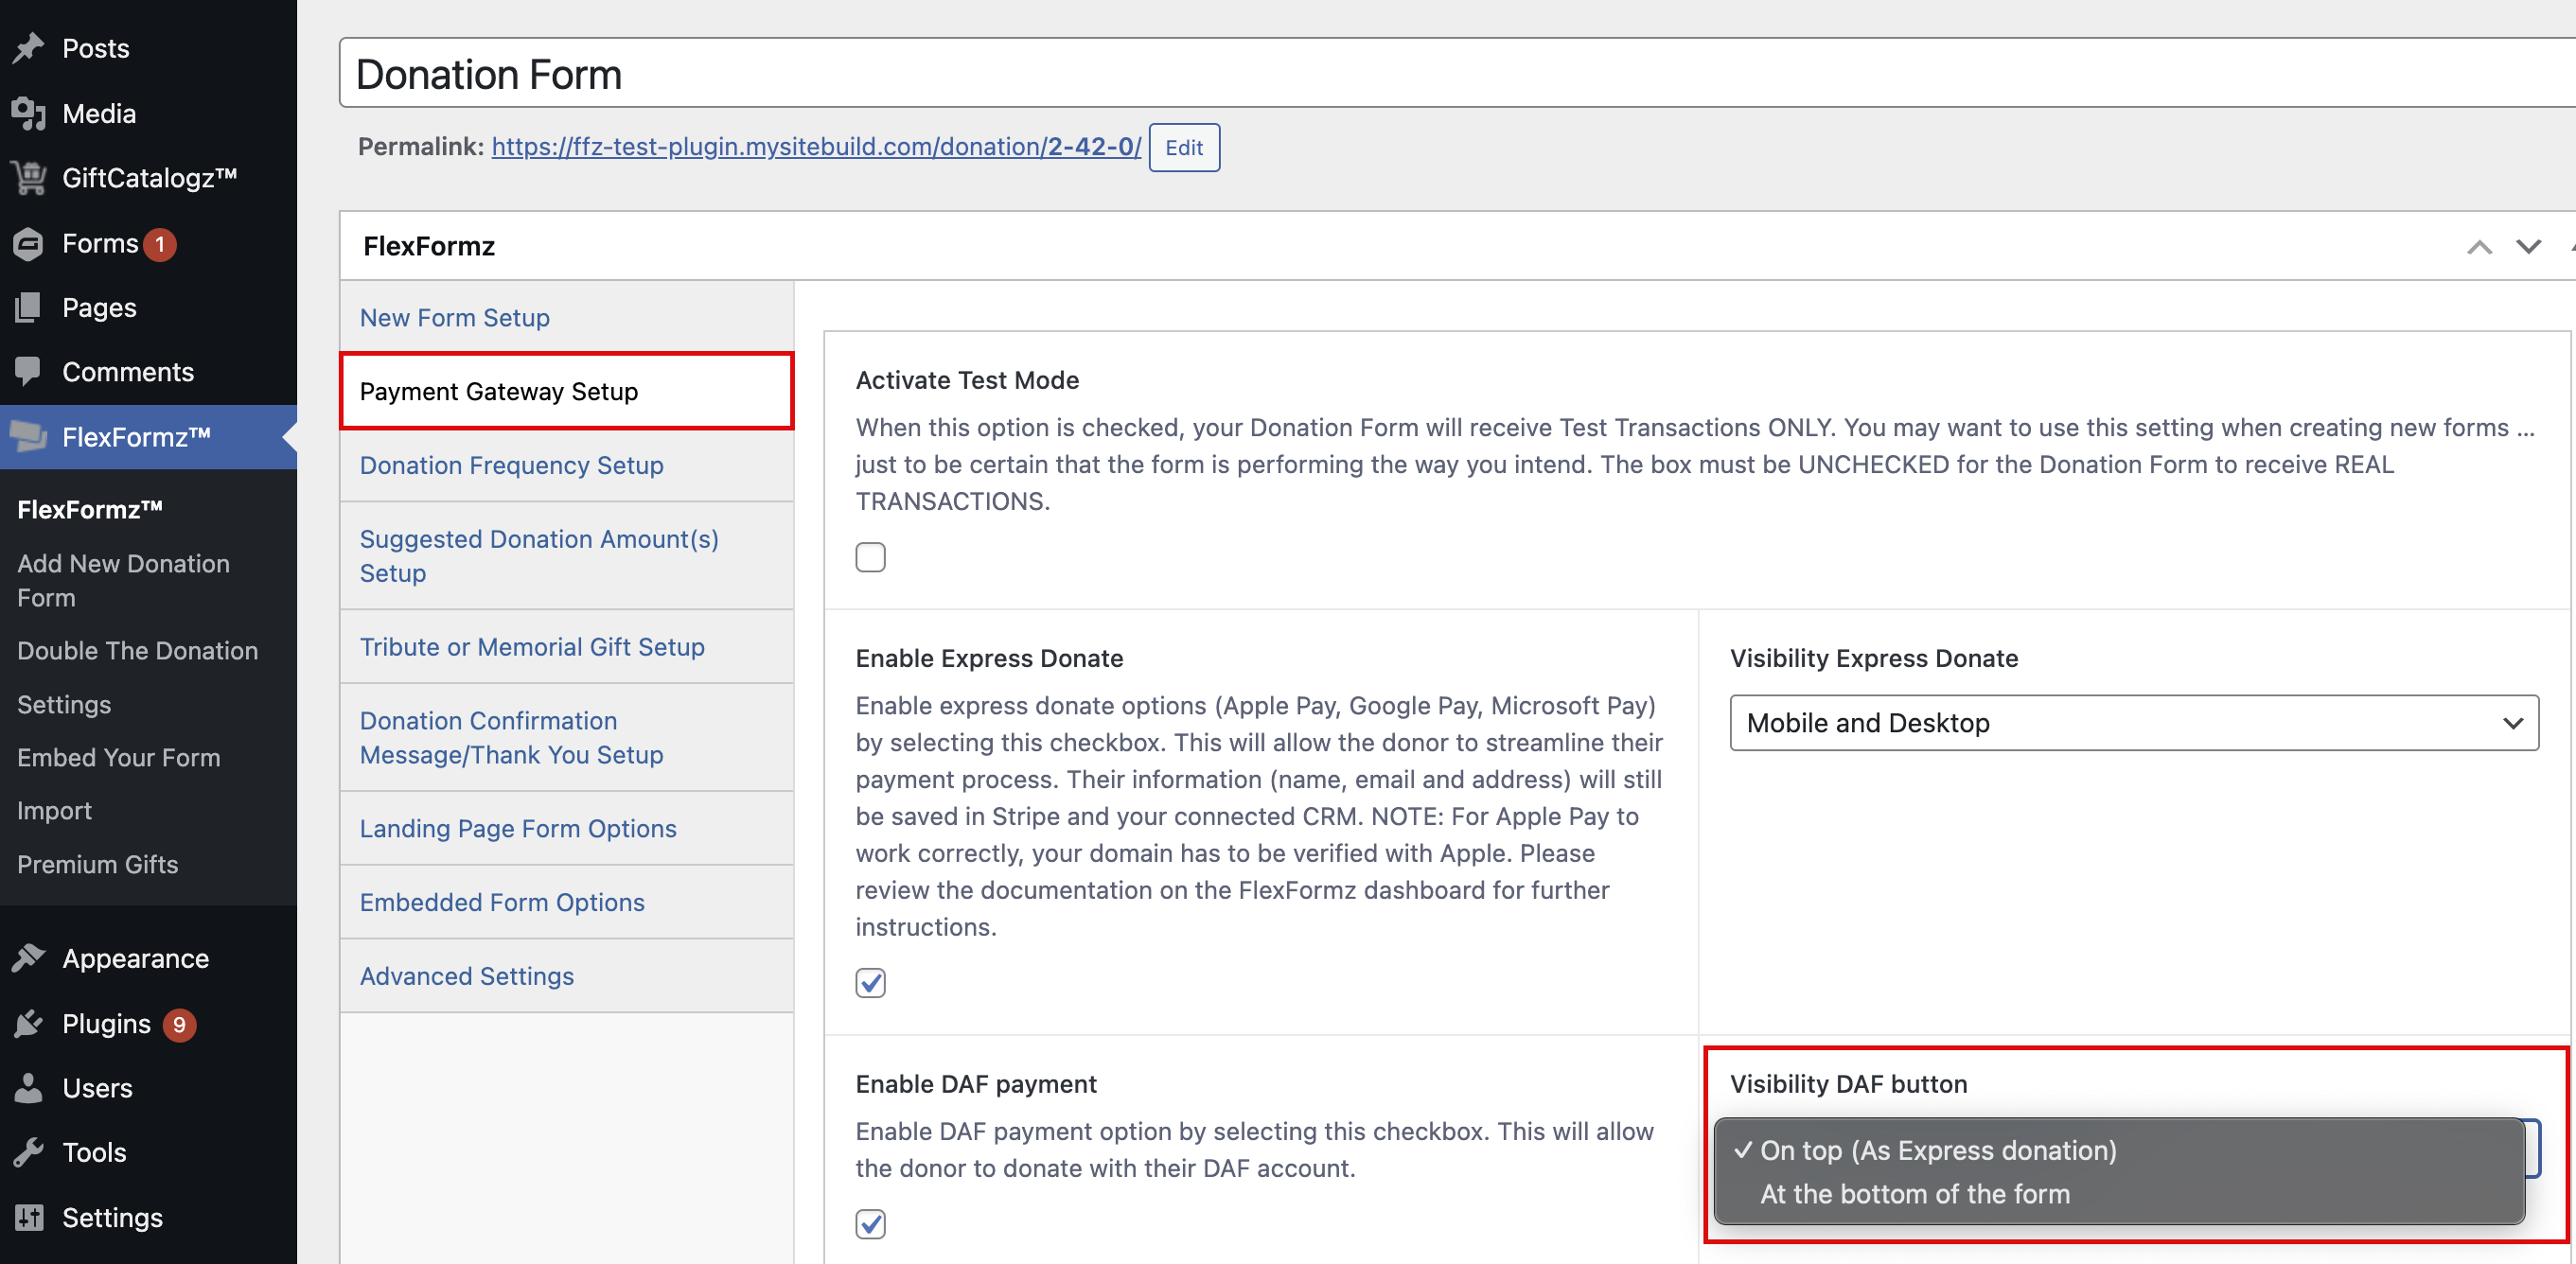The height and width of the screenshot is (1264, 2576).
Task: Click the Pages icon in sidebar
Action: coord(29,307)
